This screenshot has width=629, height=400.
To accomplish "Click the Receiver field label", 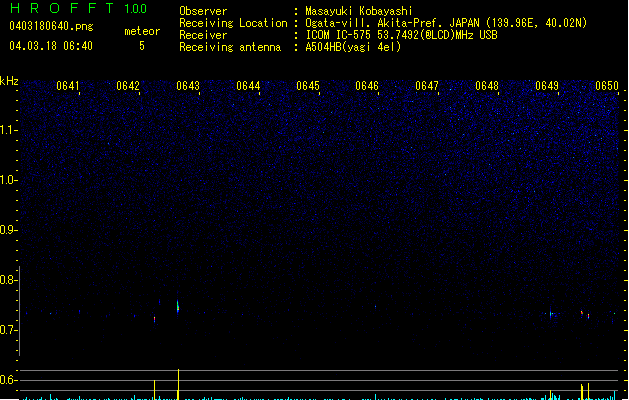I will (x=203, y=35).
